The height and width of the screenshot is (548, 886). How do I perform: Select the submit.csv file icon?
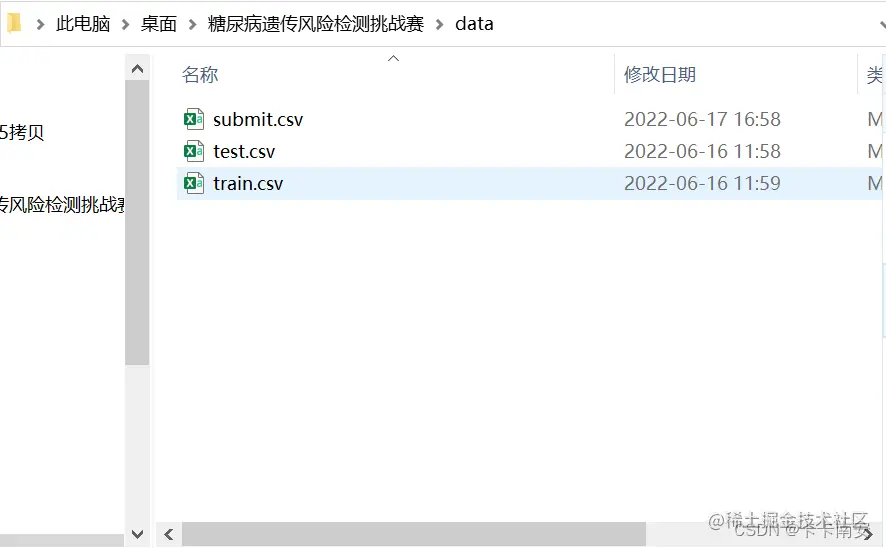click(194, 119)
